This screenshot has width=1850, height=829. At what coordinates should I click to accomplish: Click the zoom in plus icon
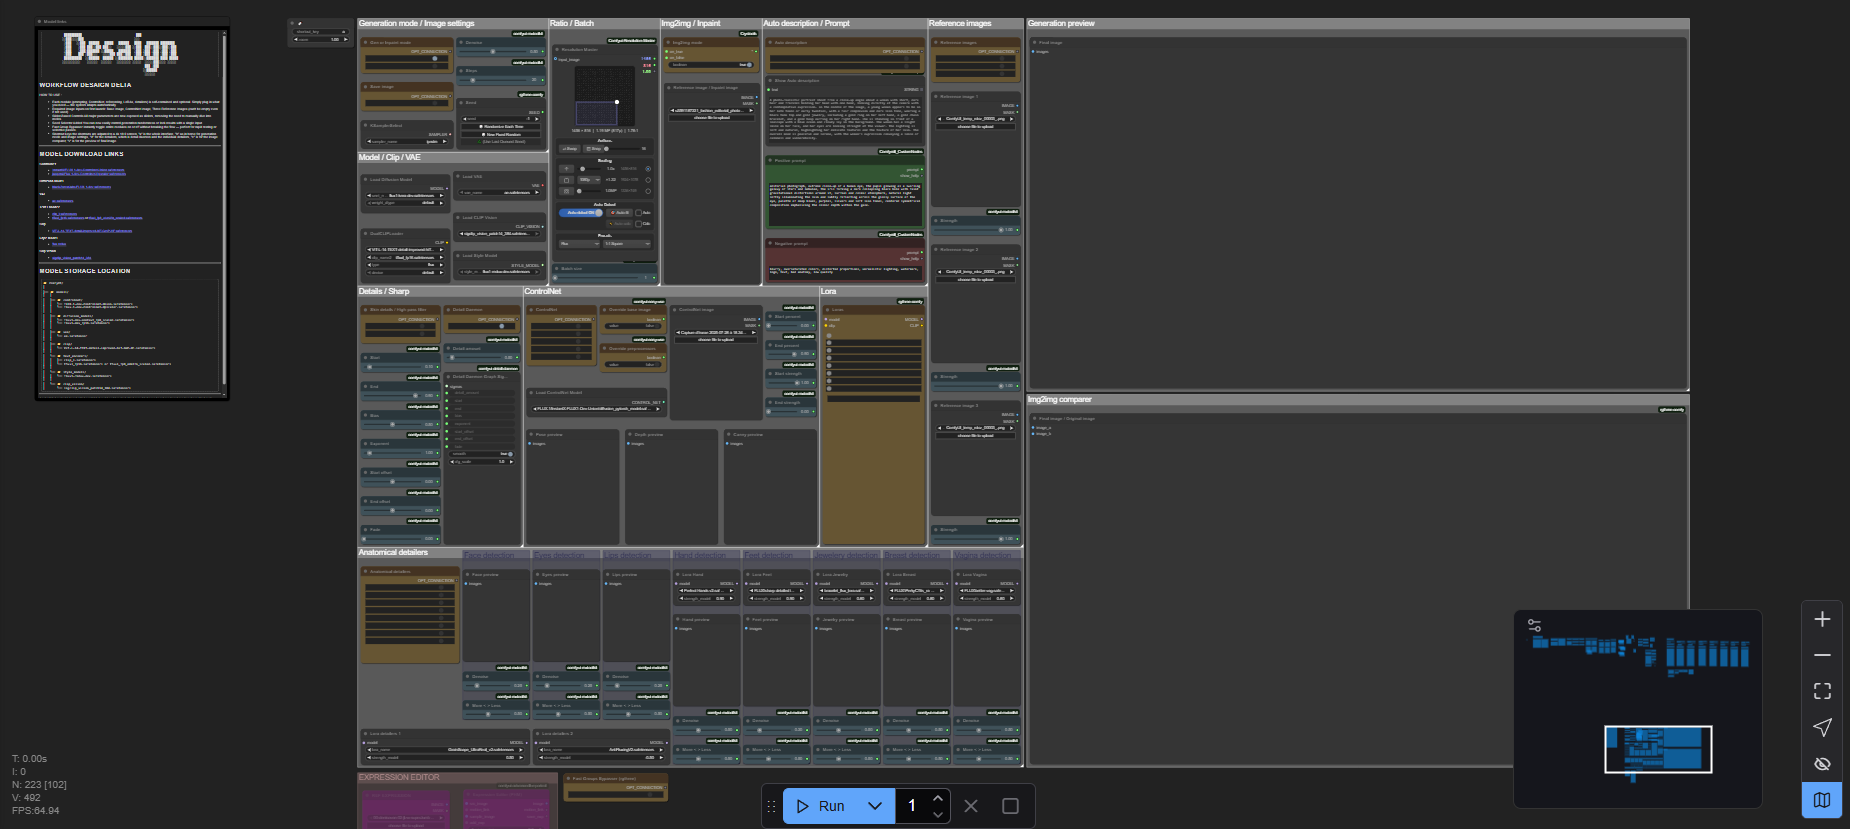1822,619
